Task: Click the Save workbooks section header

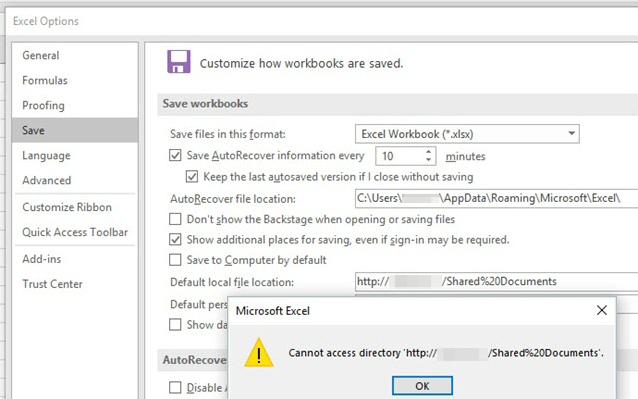Action: point(205,104)
